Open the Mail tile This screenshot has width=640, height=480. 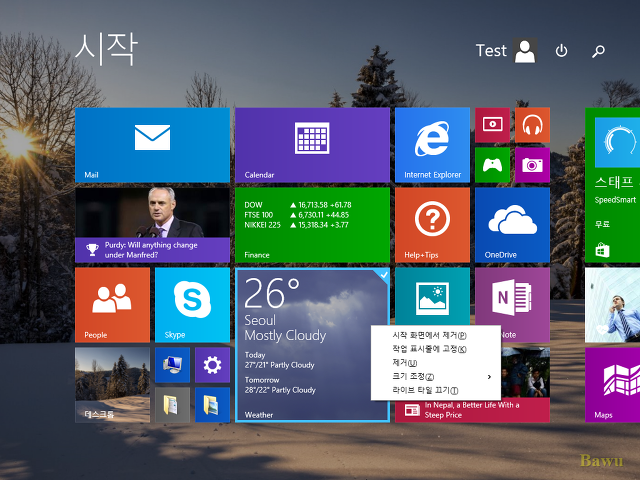[152, 145]
